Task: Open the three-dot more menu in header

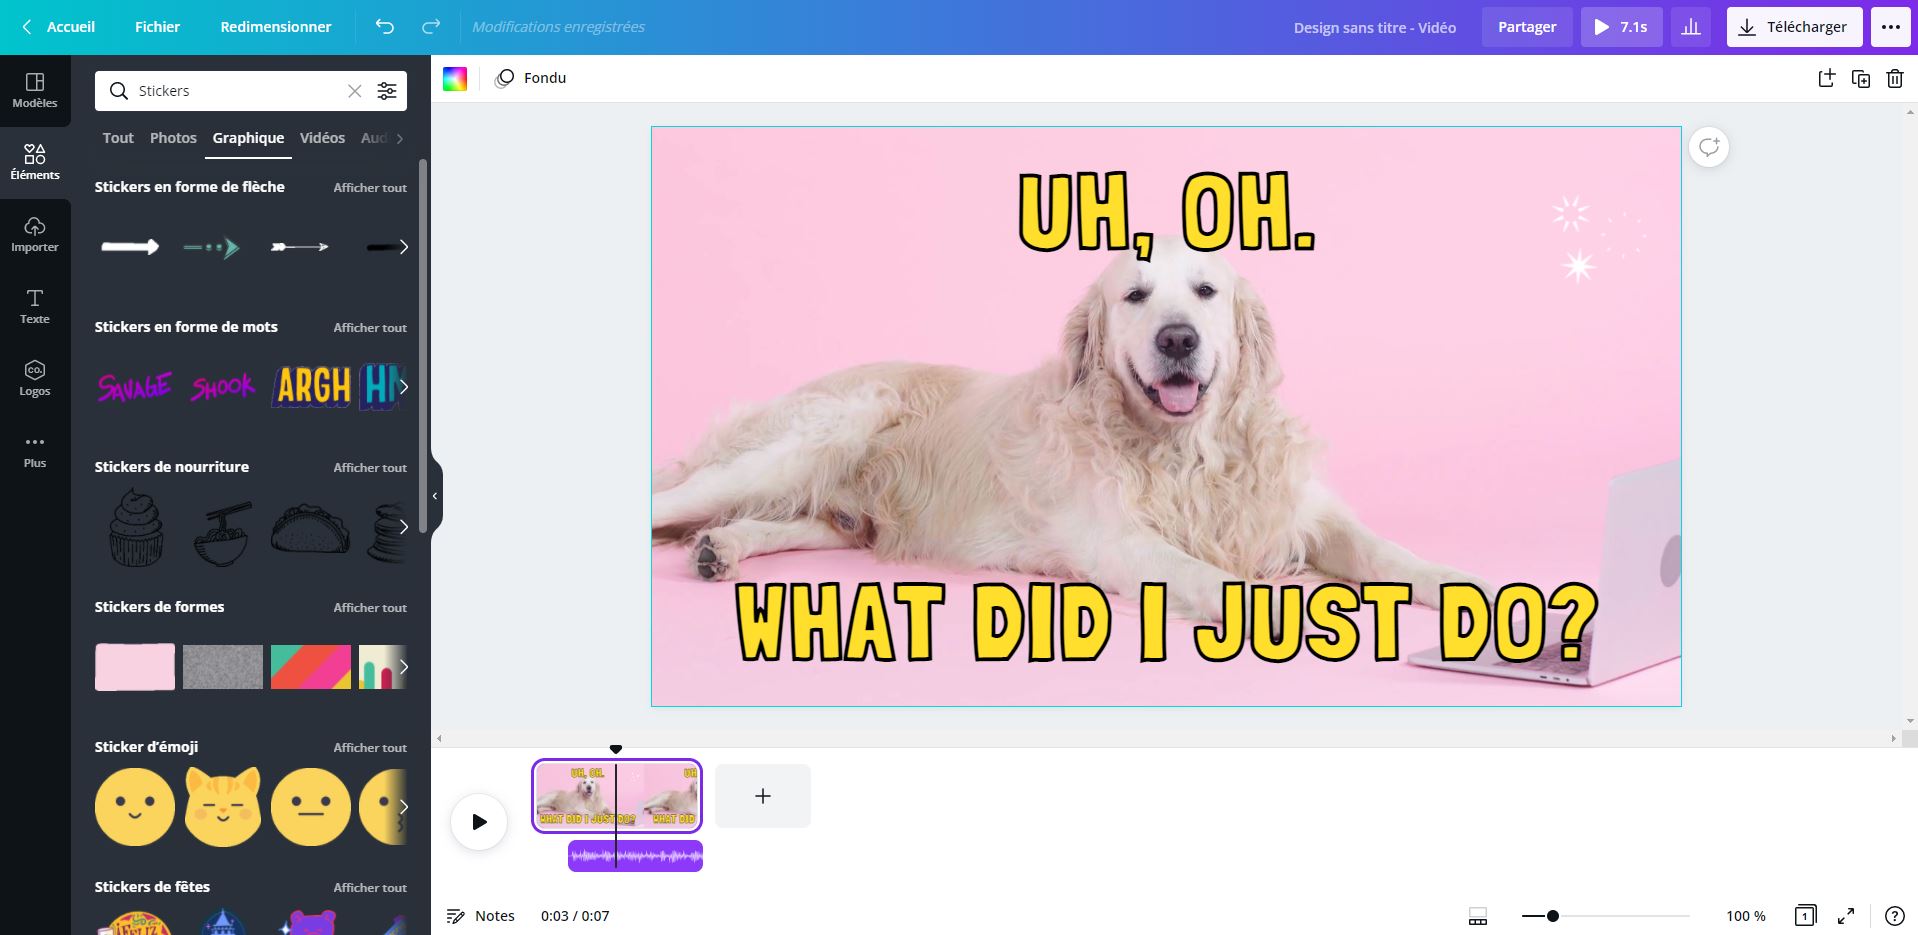Action: (1890, 27)
